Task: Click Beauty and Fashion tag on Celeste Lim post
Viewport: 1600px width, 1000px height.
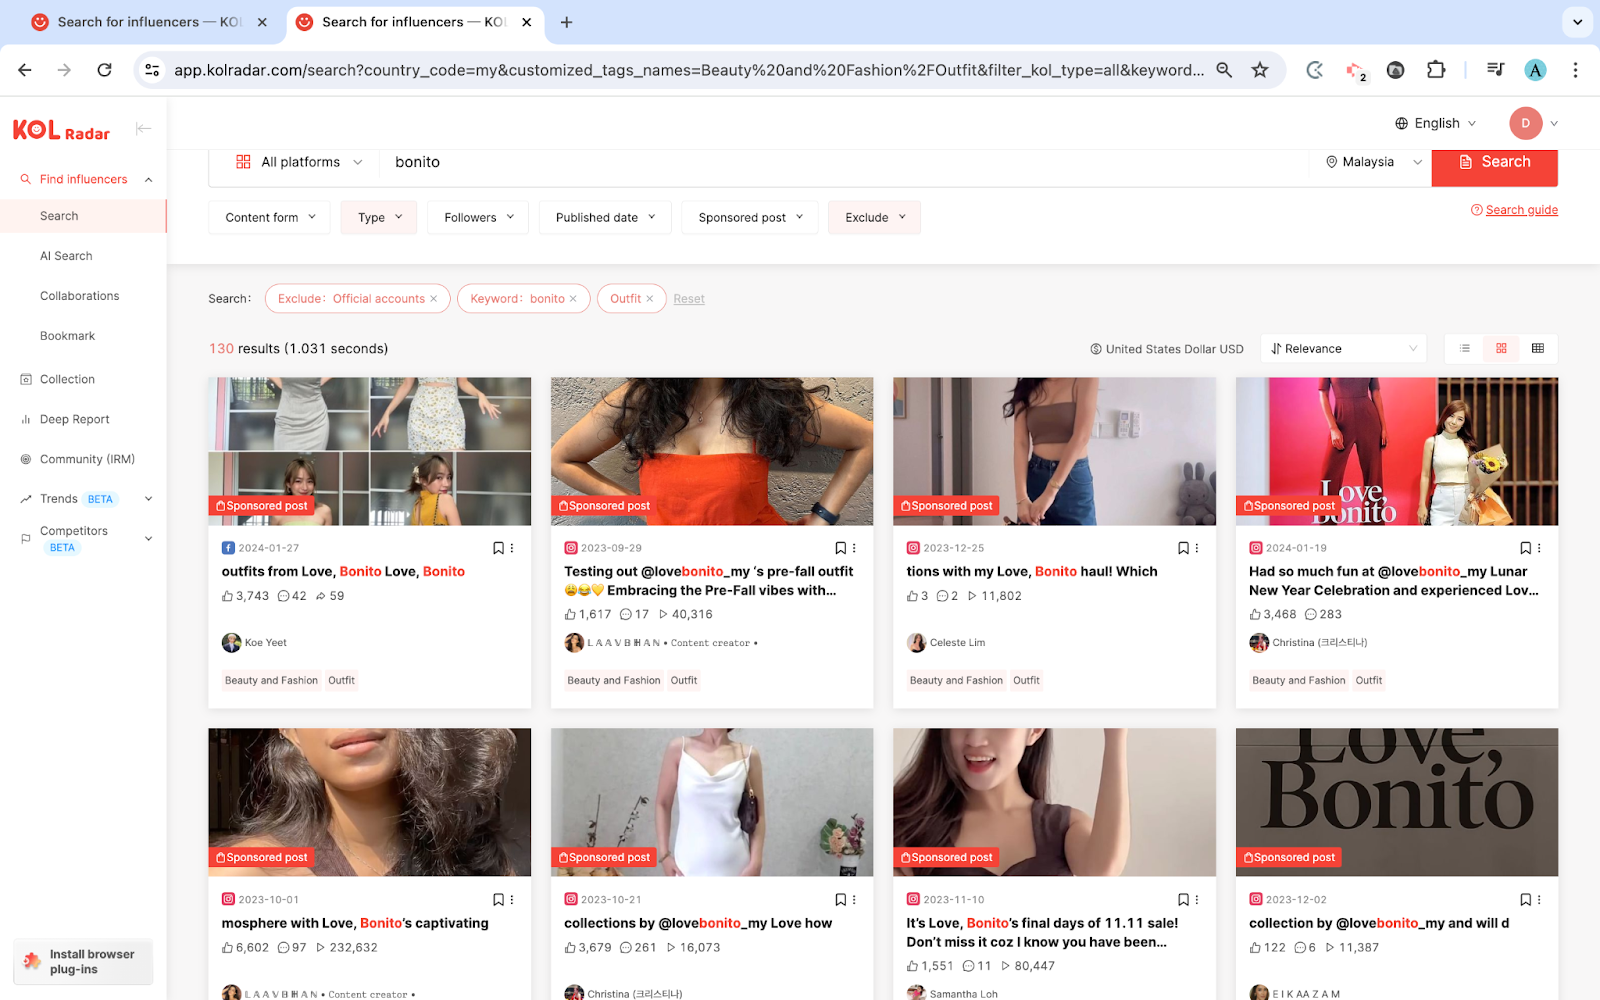Action: click(956, 680)
